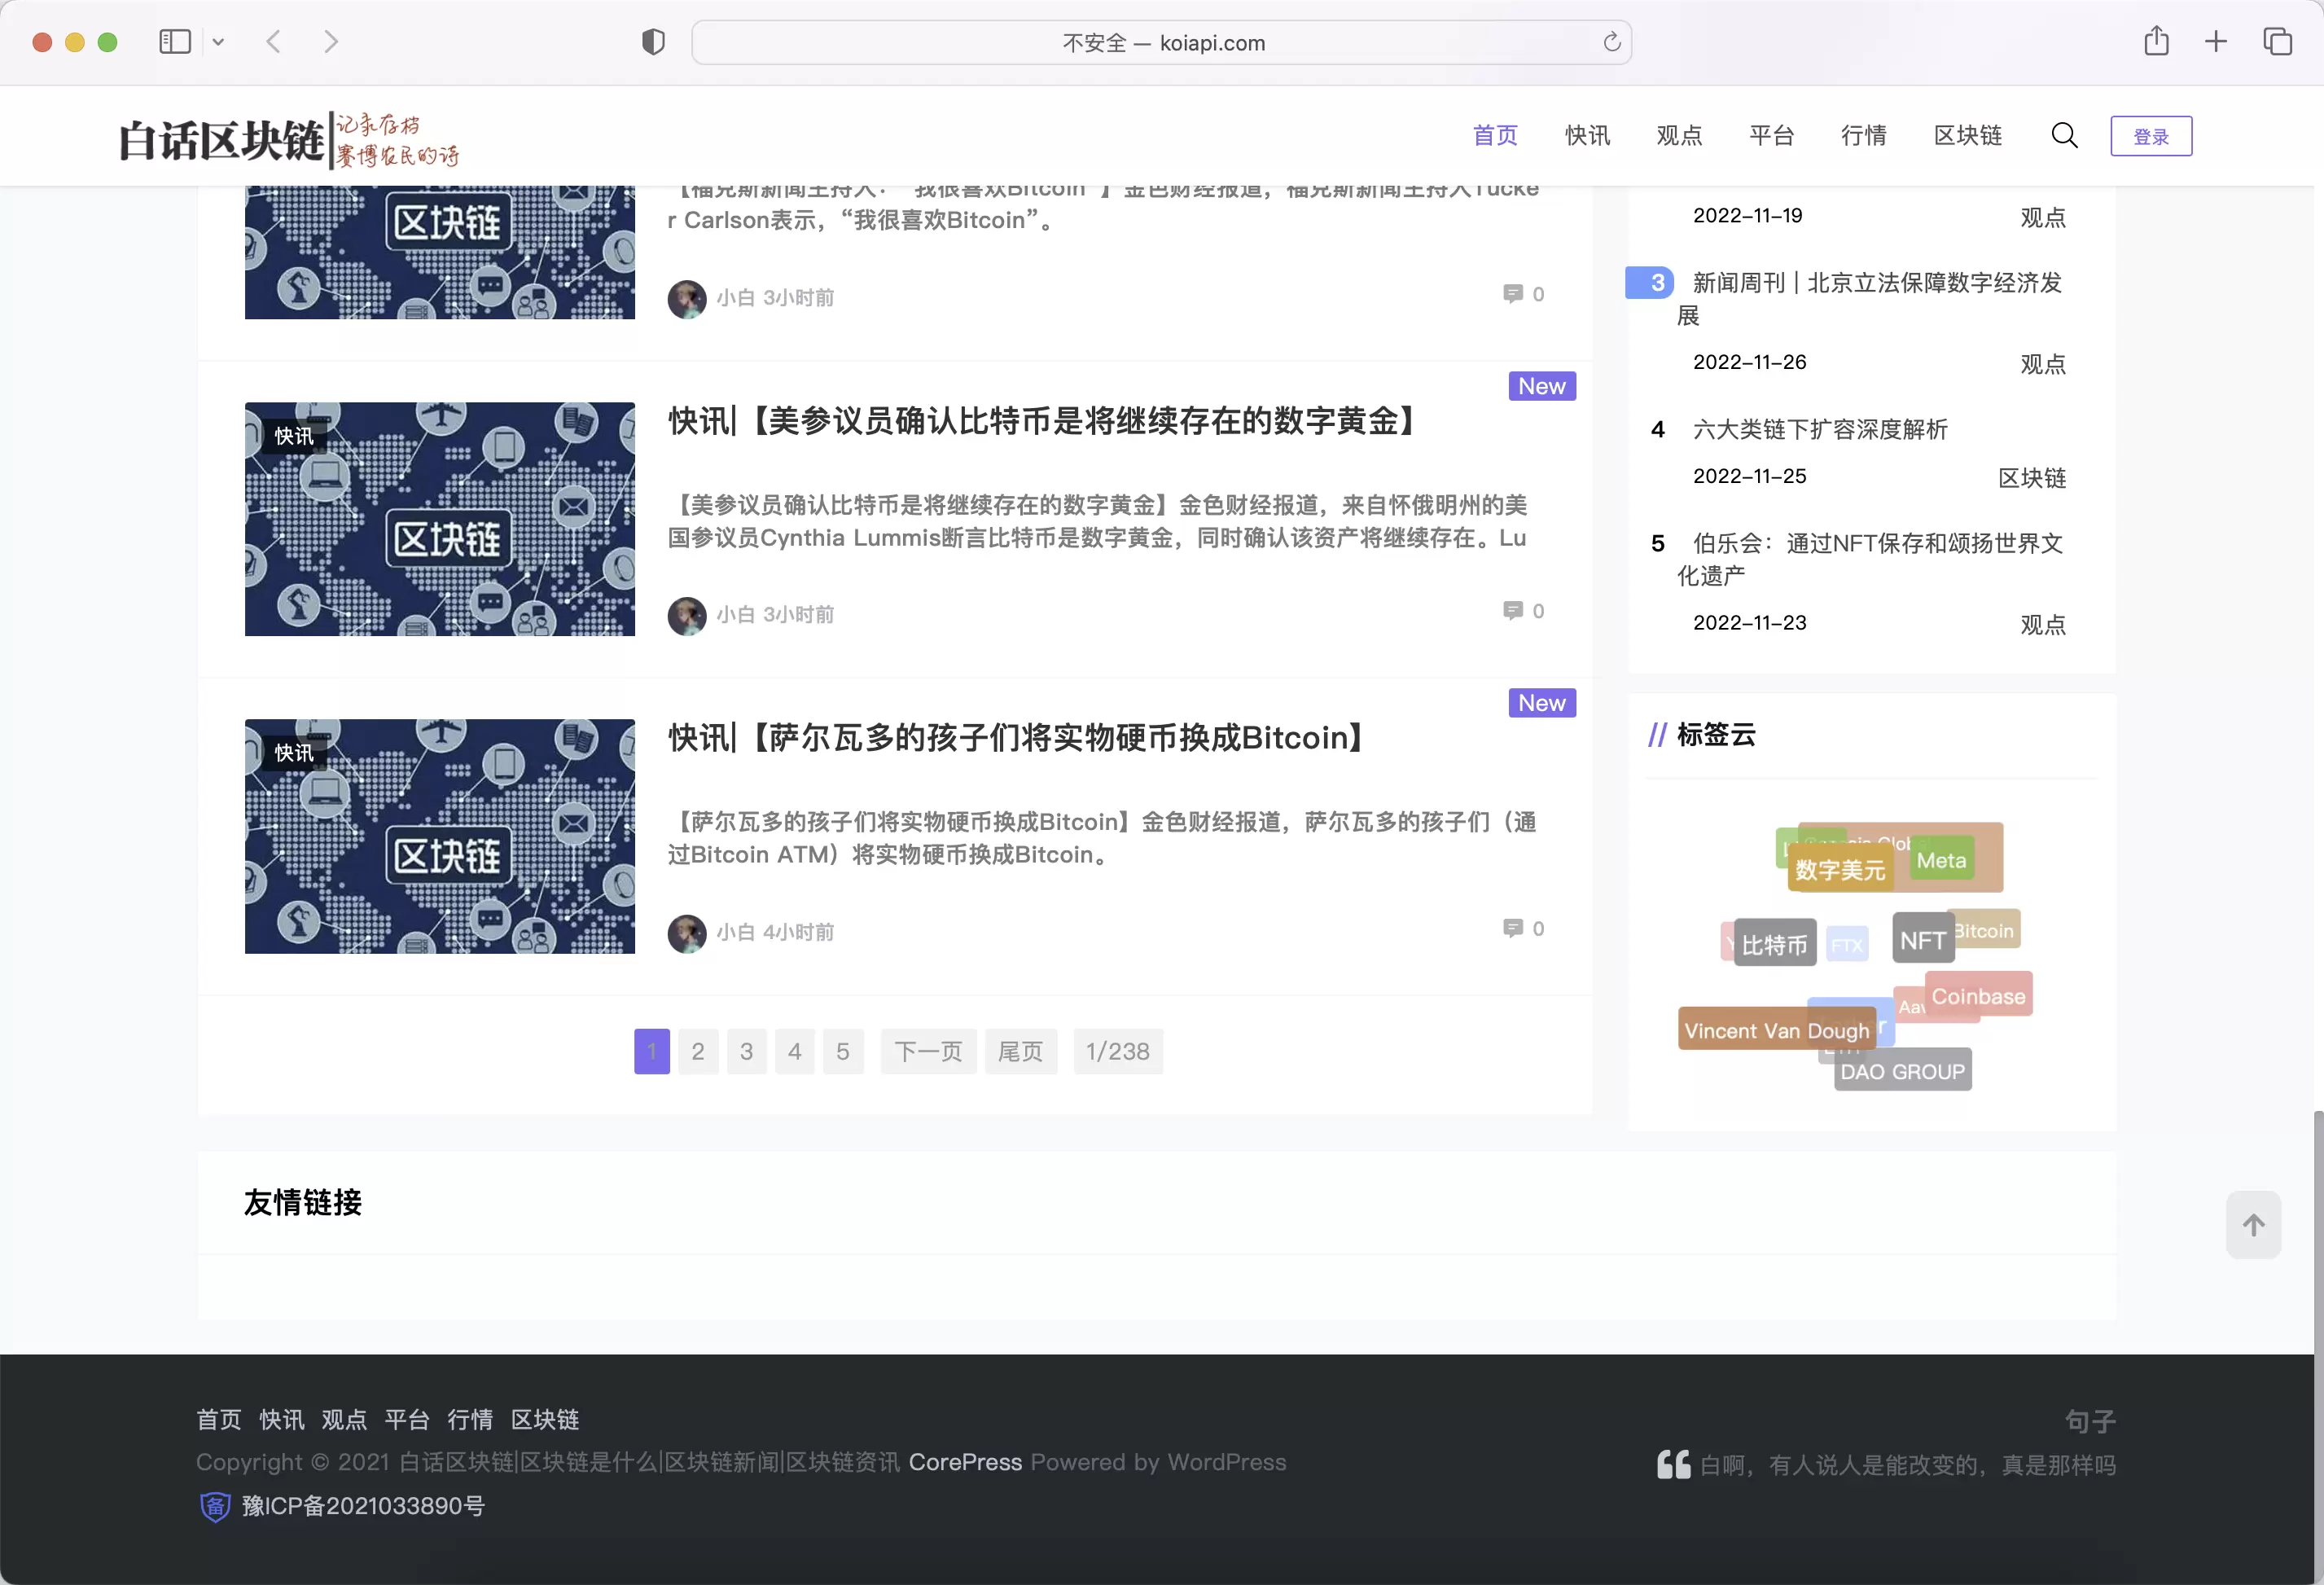Image resolution: width=2324 pixels, height=1585 pixels.
Task: Open footer link 首页
Action: click(x=219, y=1420)
